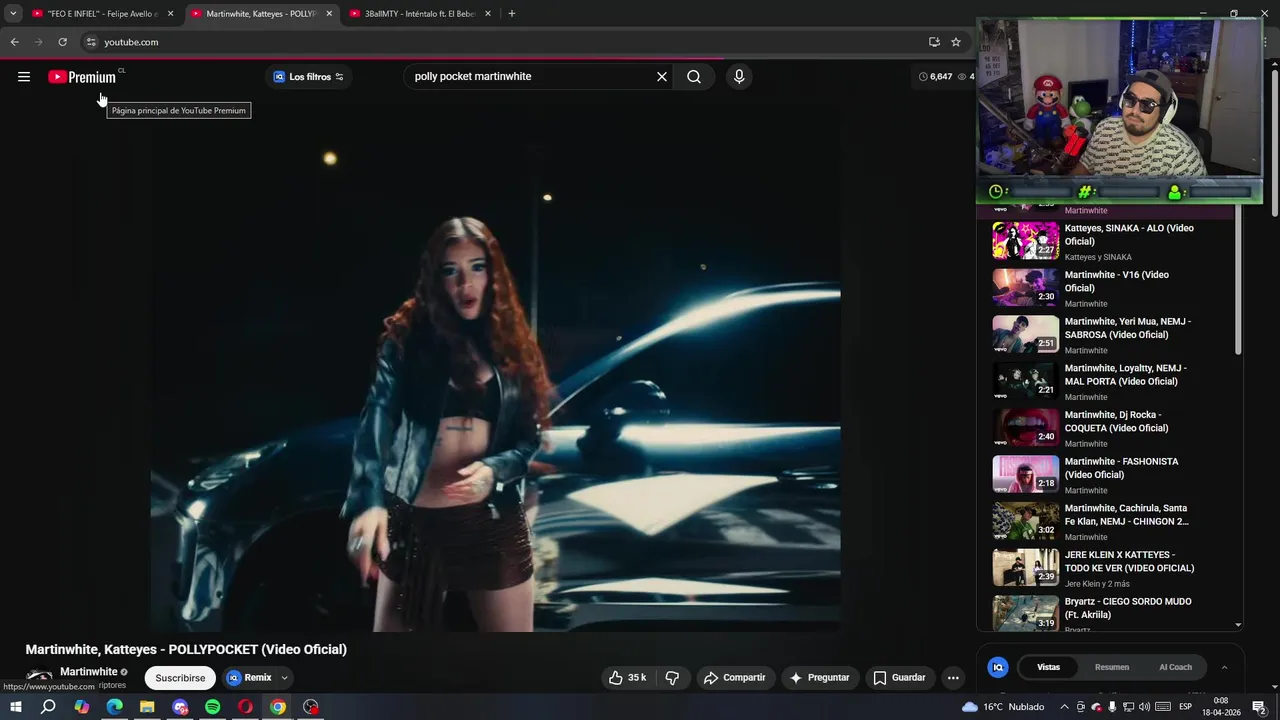The width and height of the screenshot is (1280, 720).
Task: Save the video with Guardar
Action: tap(900, 678)
